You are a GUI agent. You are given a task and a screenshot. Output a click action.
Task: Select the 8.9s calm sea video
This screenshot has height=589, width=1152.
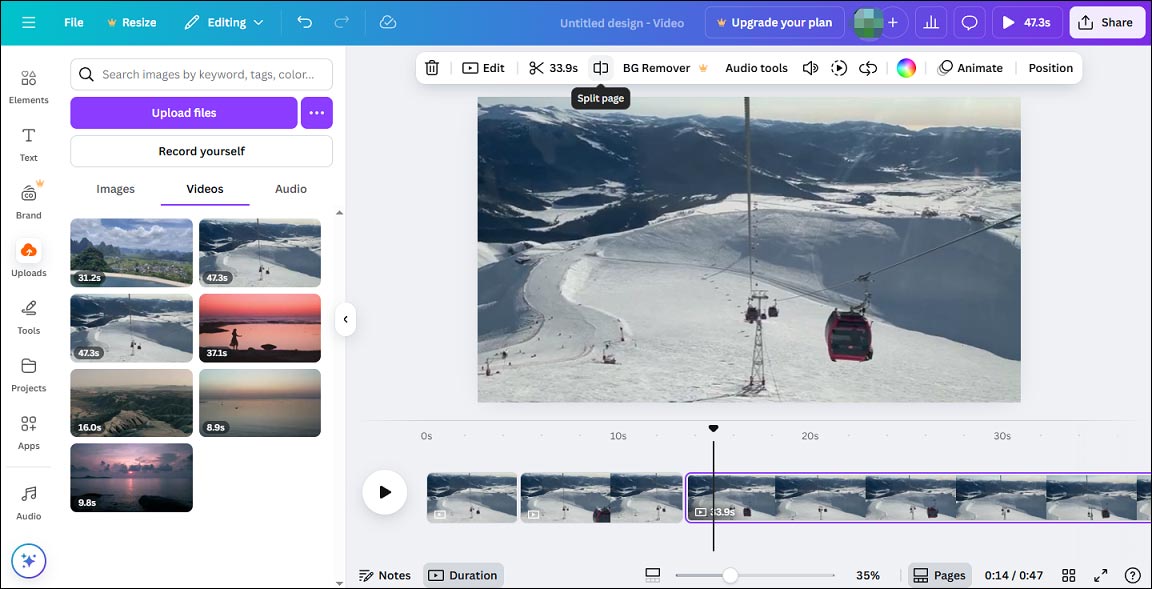click(x=260, y=402)
